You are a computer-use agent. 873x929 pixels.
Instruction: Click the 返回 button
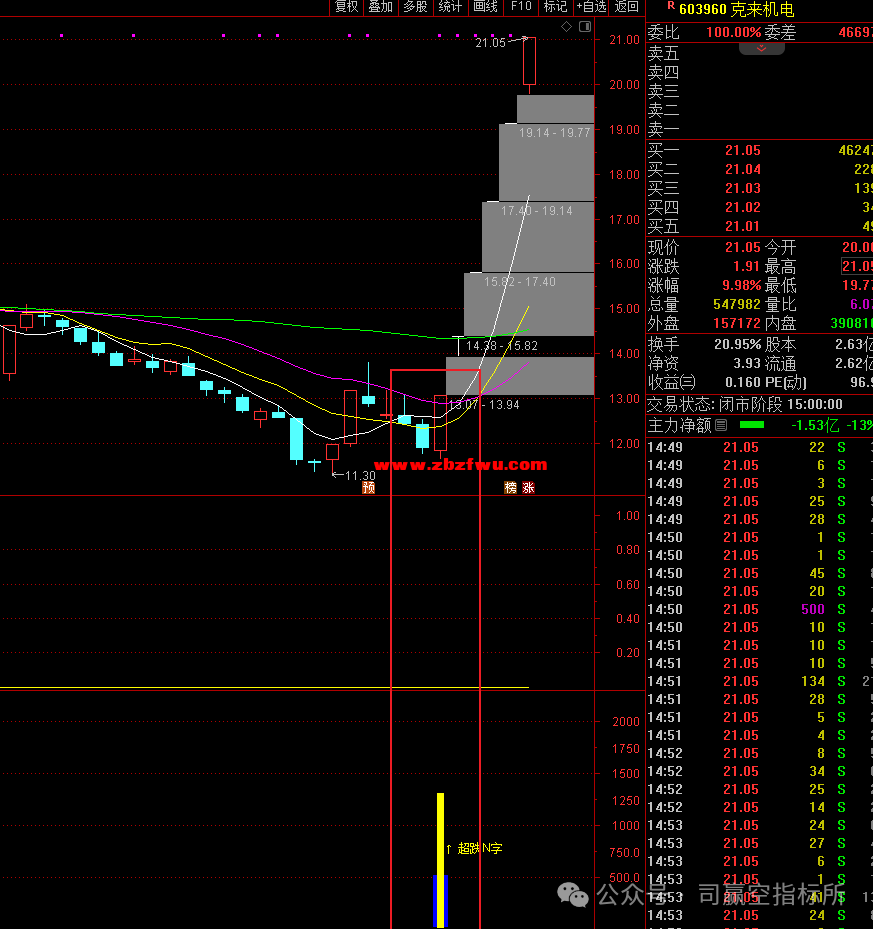(626, 7)
